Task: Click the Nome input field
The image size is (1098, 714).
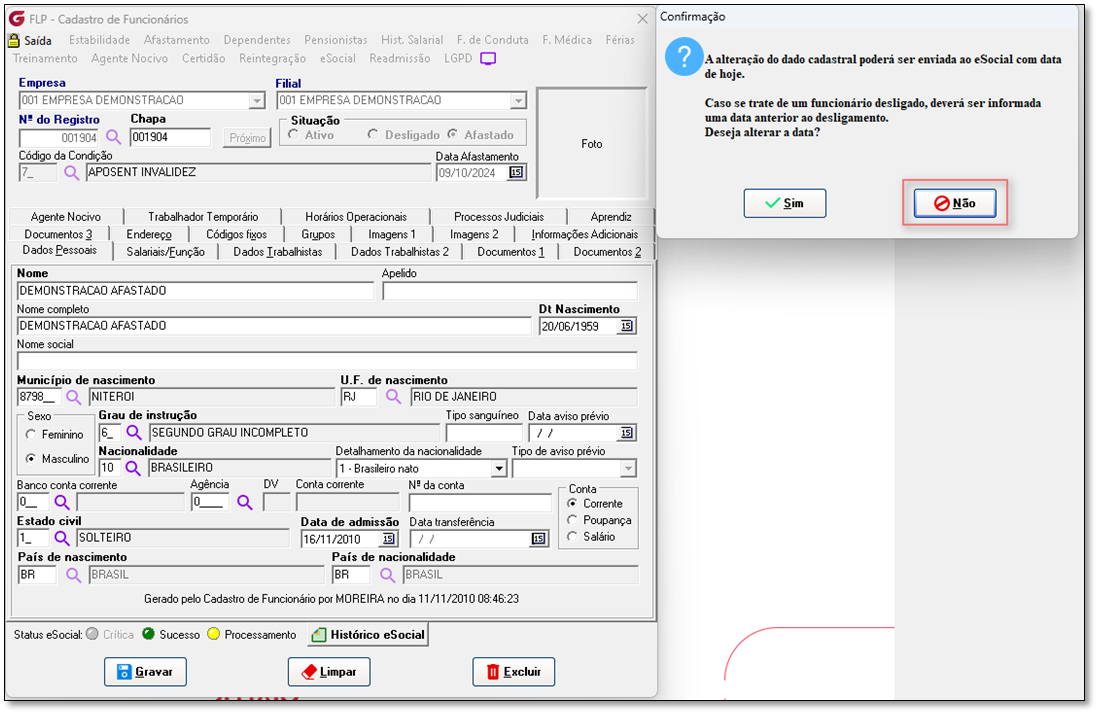Action: click(x=195, y=290)
